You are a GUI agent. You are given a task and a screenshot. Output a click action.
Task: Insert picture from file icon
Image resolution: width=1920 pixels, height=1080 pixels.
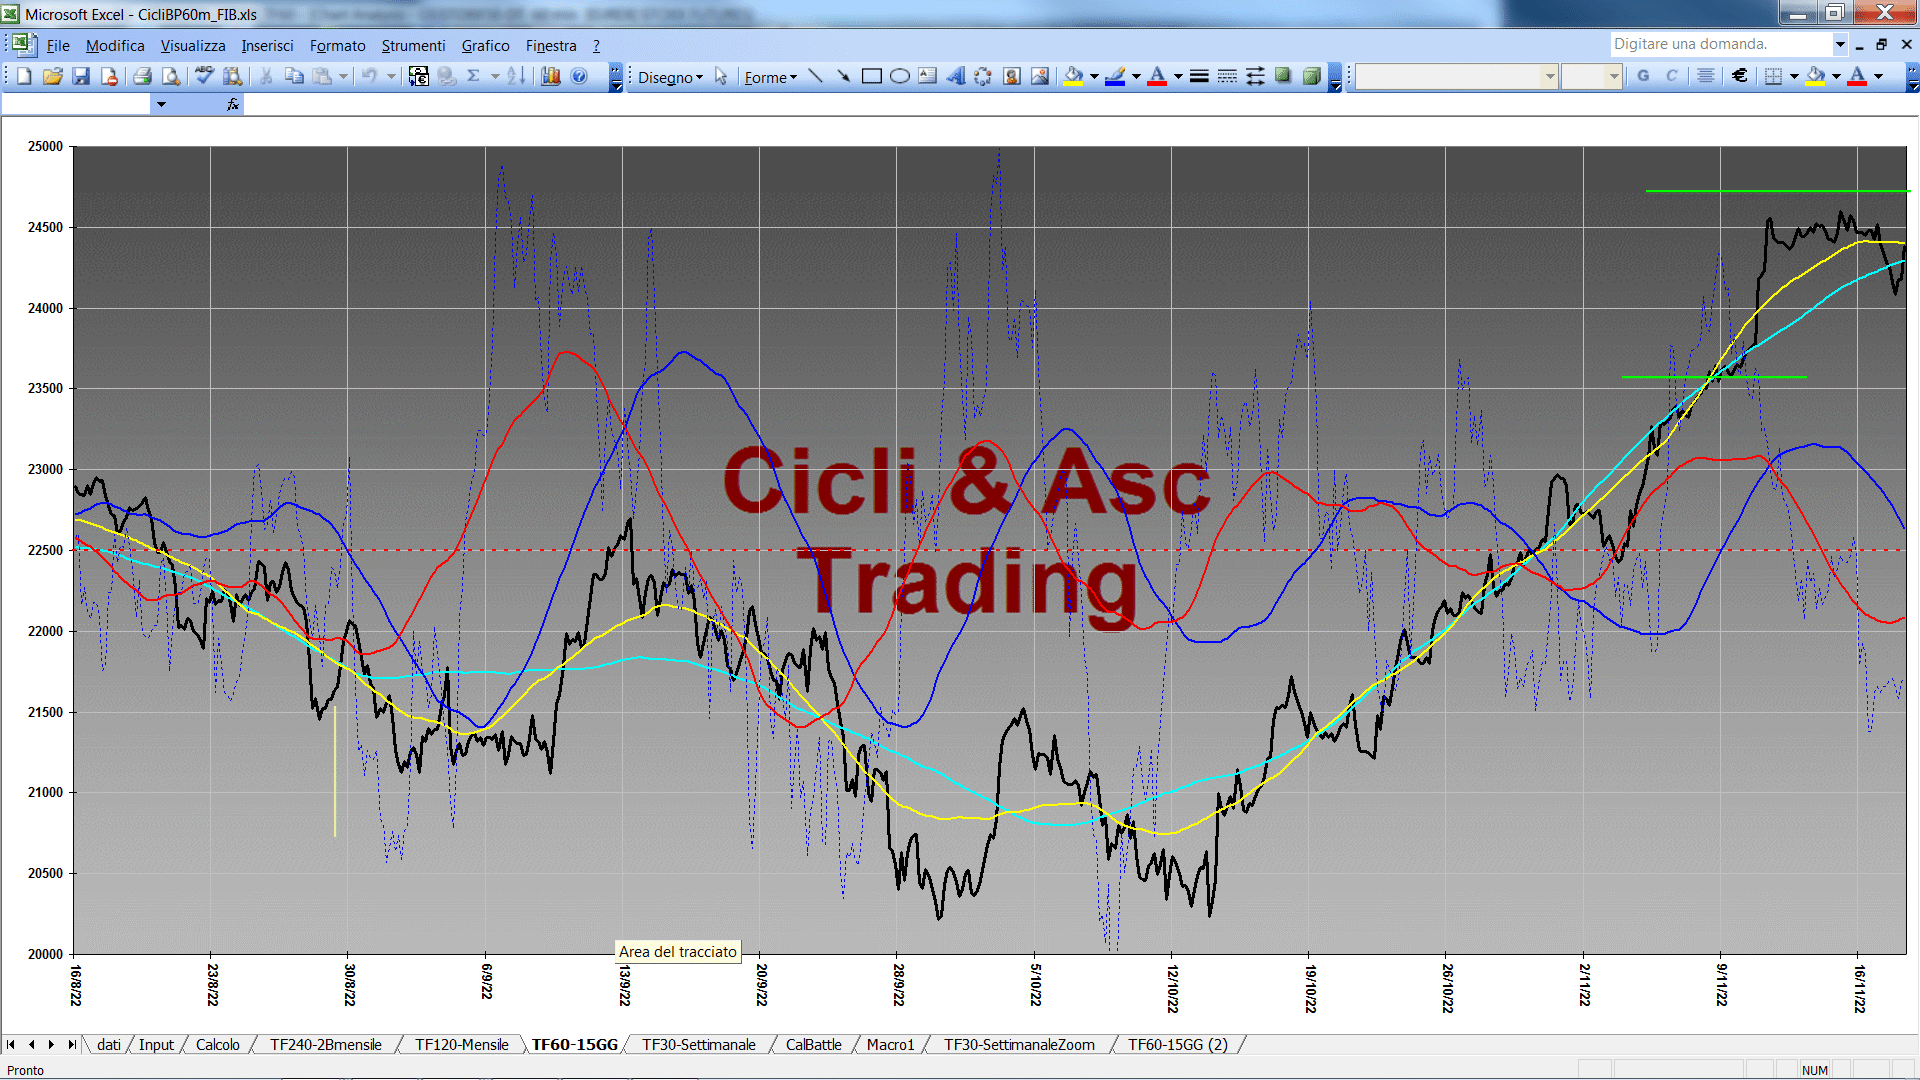(x=1040, y=76)
